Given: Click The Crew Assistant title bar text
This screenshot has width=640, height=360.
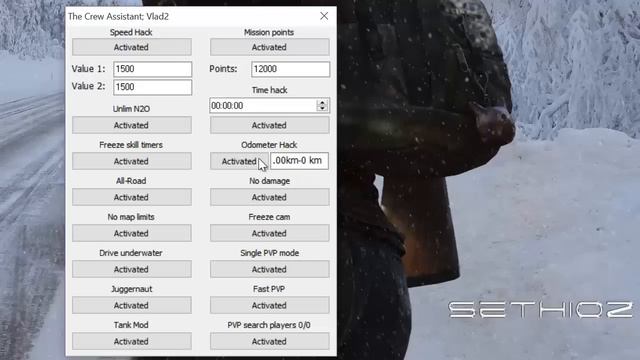Looking at the screenshot, I should click(118, 16).
